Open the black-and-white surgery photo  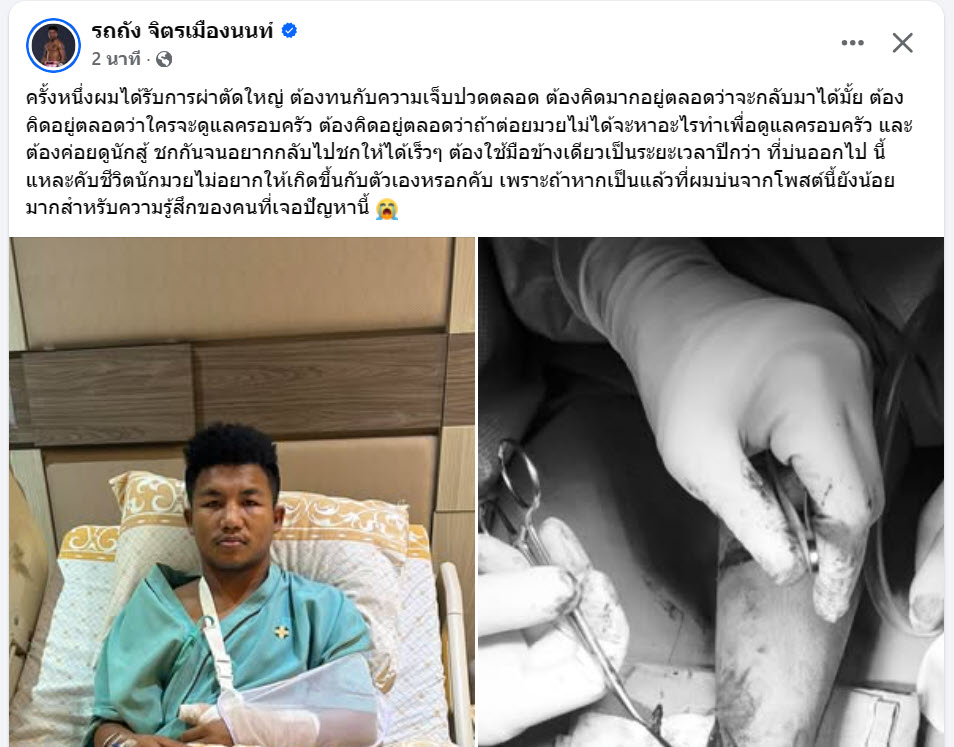(x=711, y=492)
